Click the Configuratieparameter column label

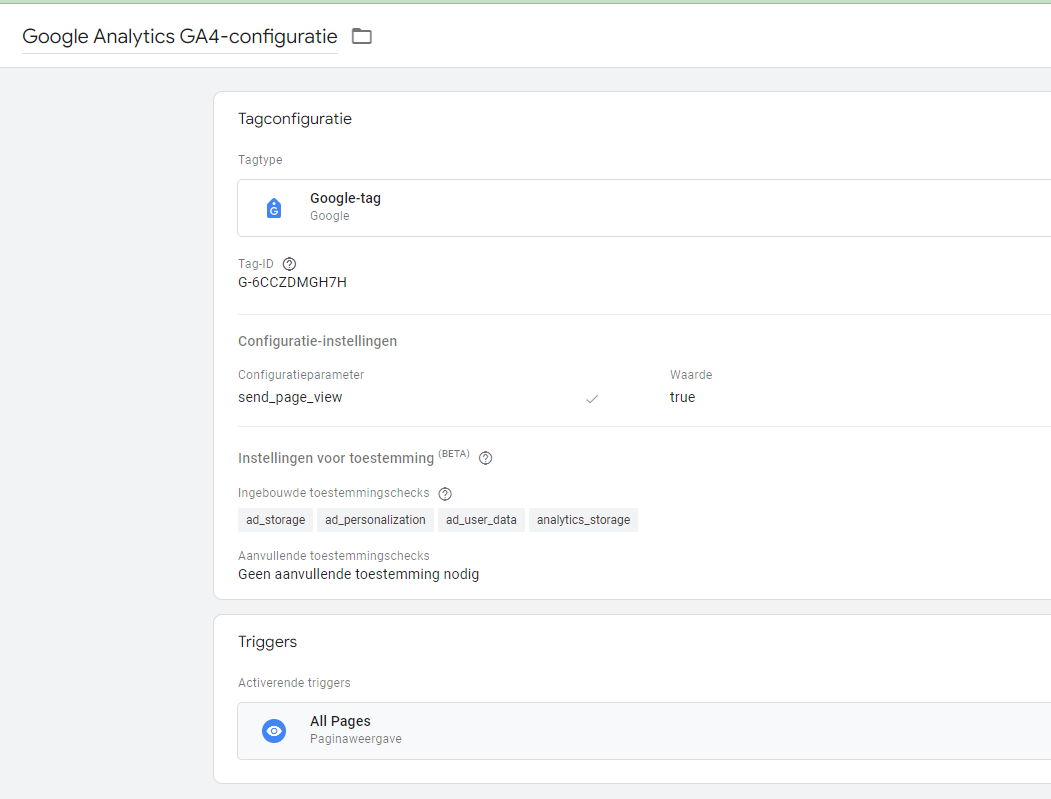pyautogui.click(x=301, y=375)
